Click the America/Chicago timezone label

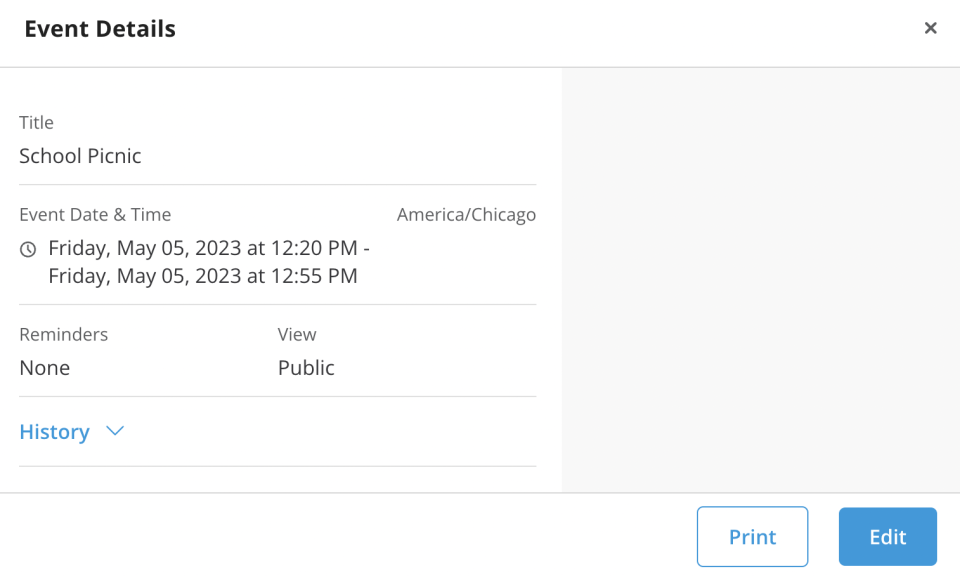466,215
